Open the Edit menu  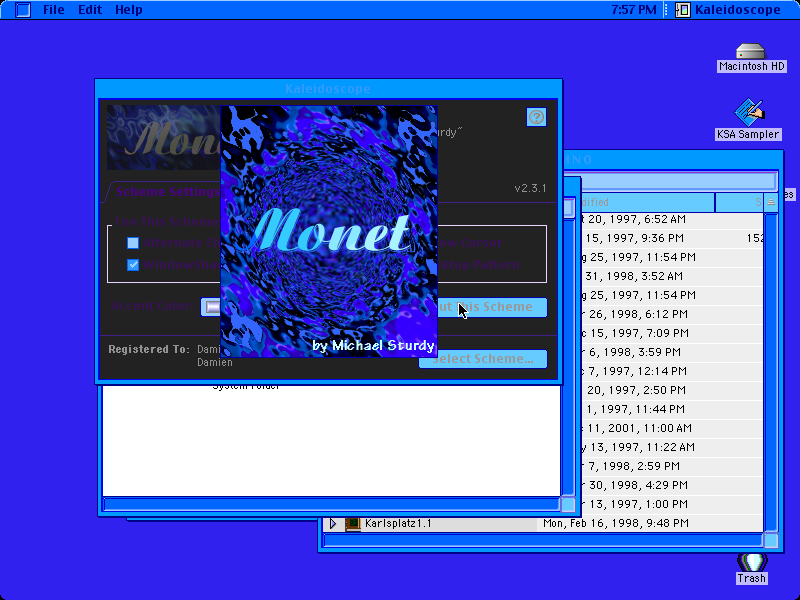pyautogui.click(x=90, y=10)
